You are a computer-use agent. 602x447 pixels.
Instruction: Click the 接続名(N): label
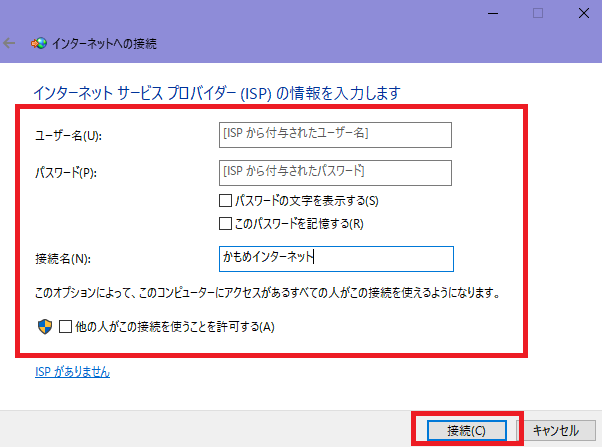coord(63,259)
